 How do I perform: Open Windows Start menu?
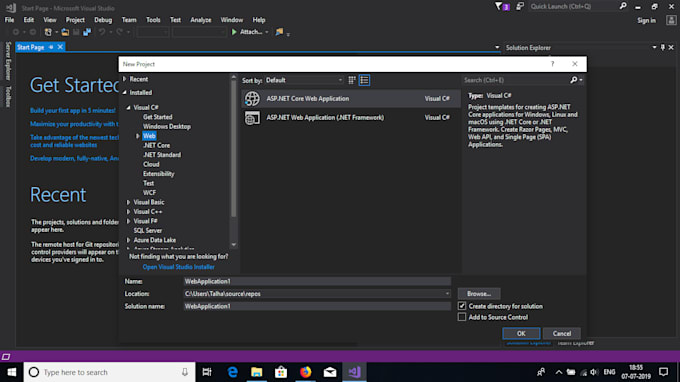click(x=12, y=372)
